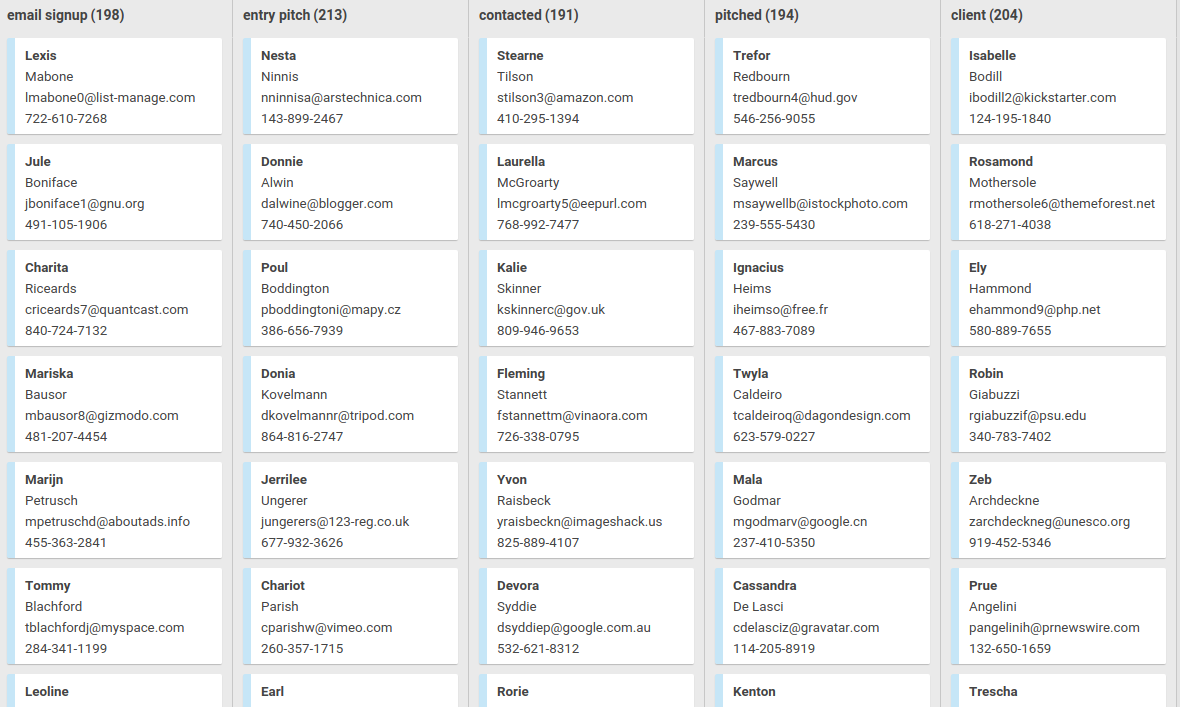This screenshot has height=707, width=1180.
Task: Click the client (204) column header
Action: point(996,15)
